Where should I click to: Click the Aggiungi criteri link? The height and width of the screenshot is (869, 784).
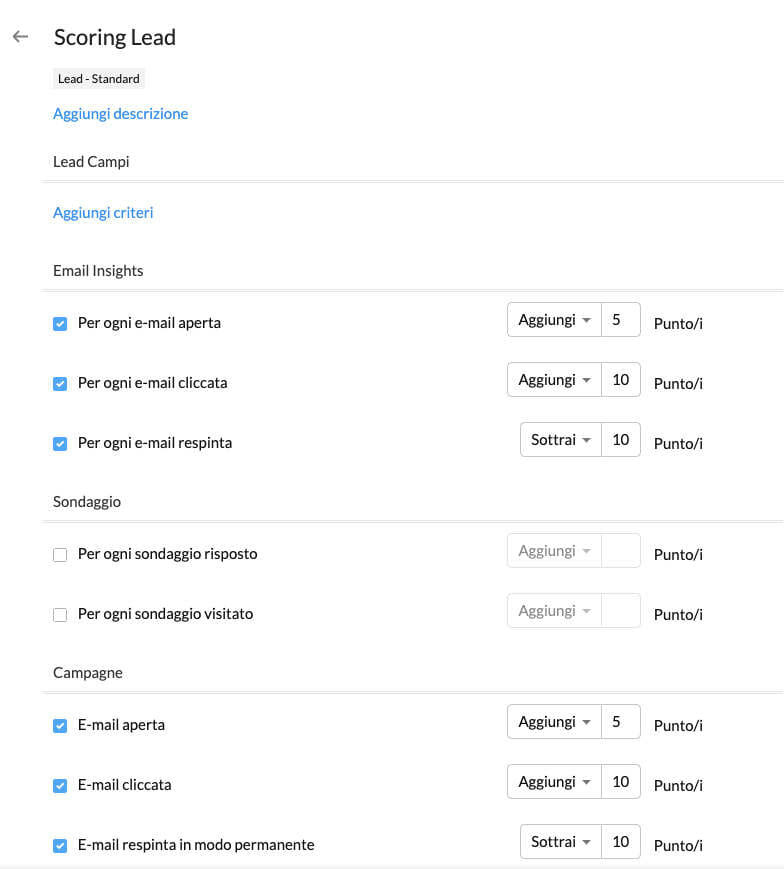point(103,213)
